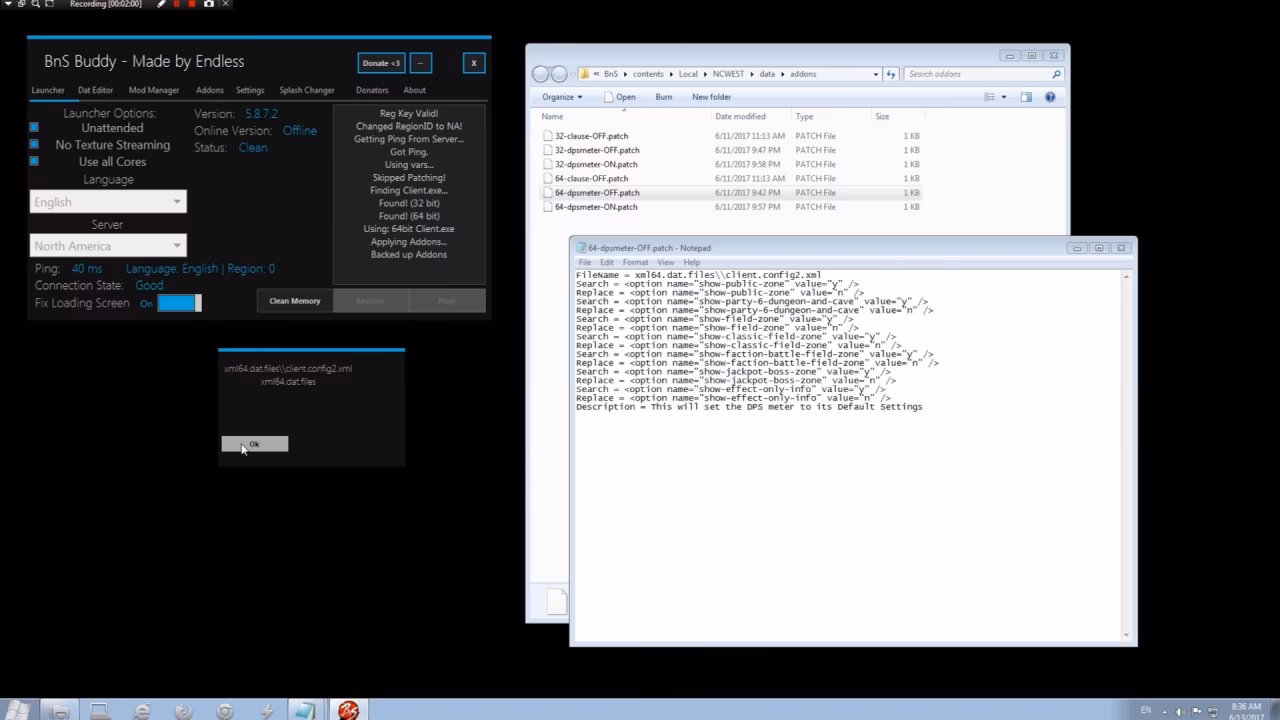Open the Windows Start menu
Viewport: 1280px width, 720px height.
pos(19,710)
